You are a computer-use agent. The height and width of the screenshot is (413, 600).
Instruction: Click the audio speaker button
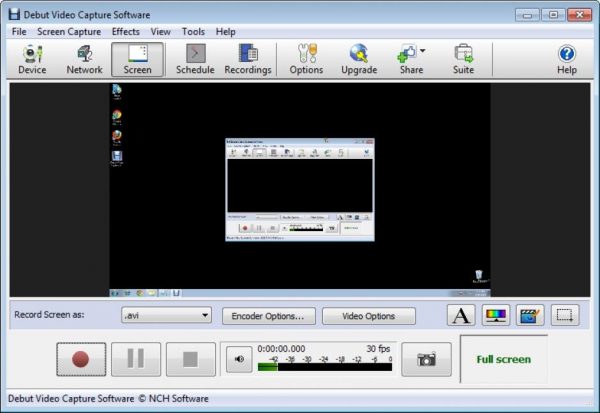click(x=239, y=359)
